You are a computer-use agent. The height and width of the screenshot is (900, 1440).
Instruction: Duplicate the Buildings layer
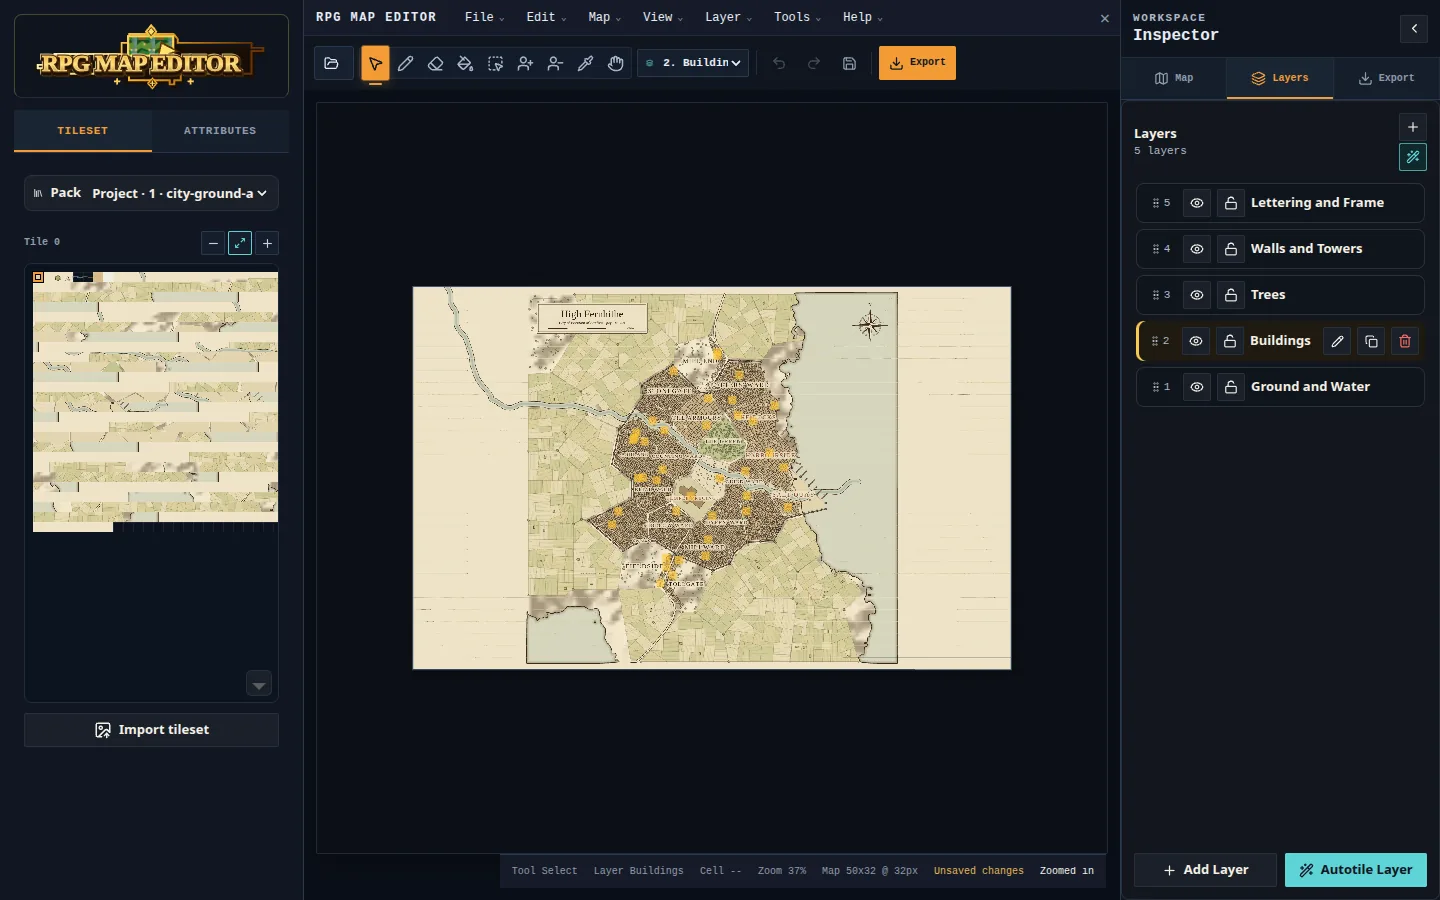pyautogui.click(x=1371, y=341)
